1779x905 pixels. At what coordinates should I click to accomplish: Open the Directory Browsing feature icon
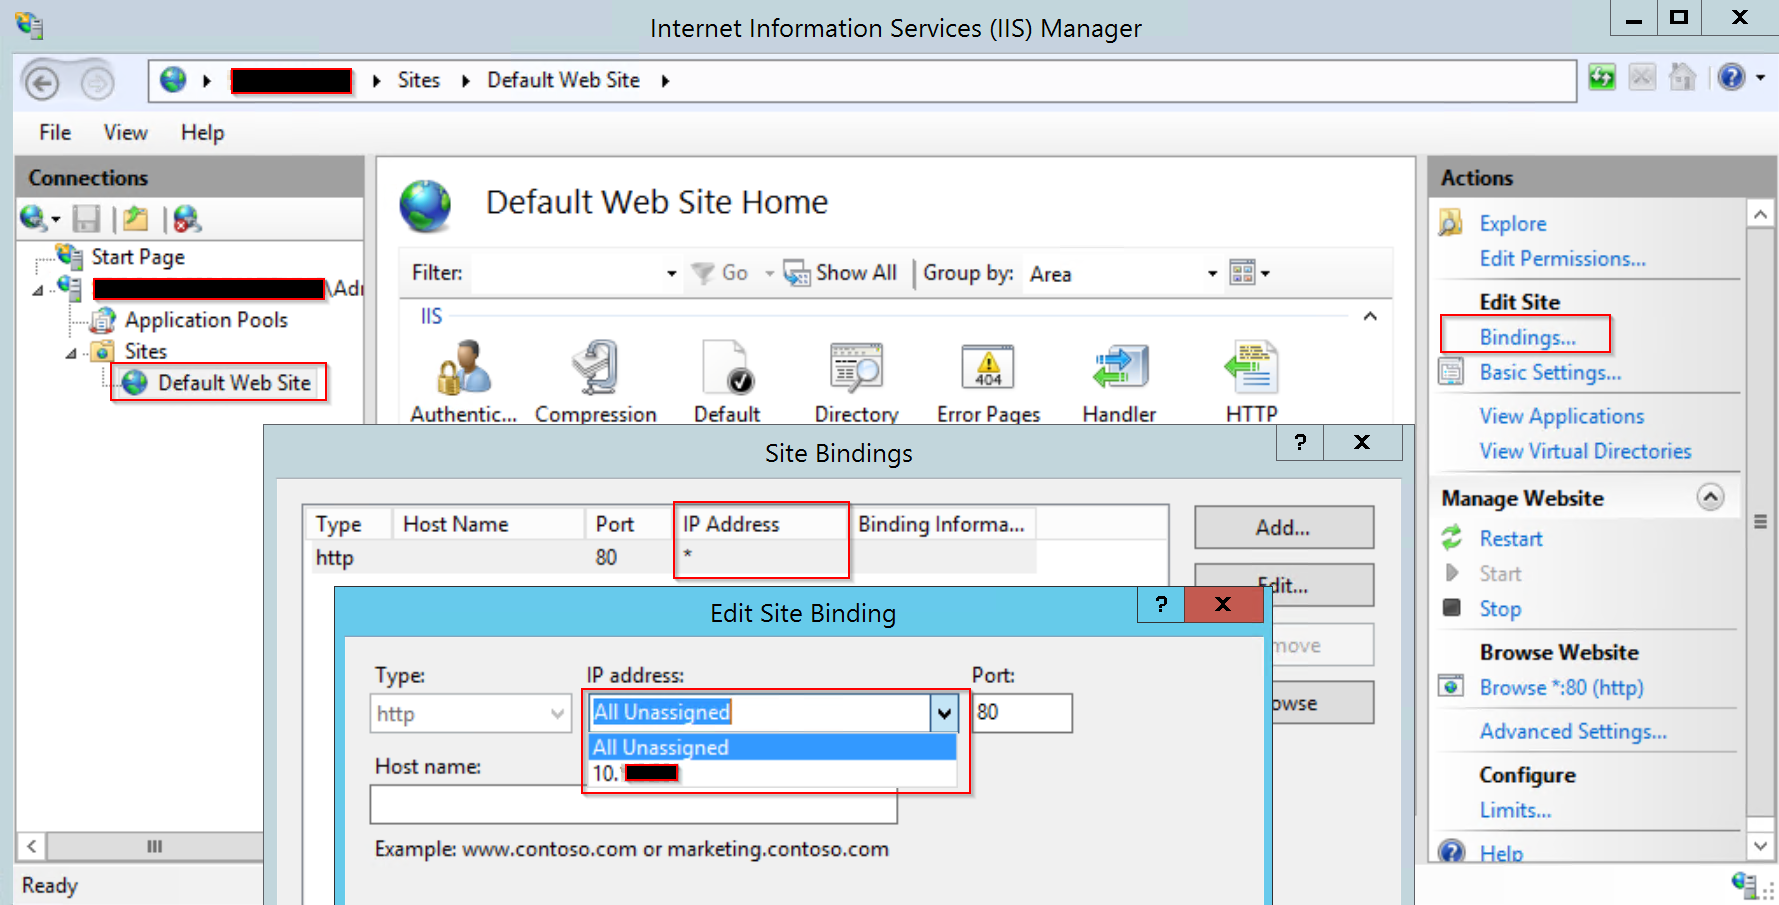tap(856, 367)
